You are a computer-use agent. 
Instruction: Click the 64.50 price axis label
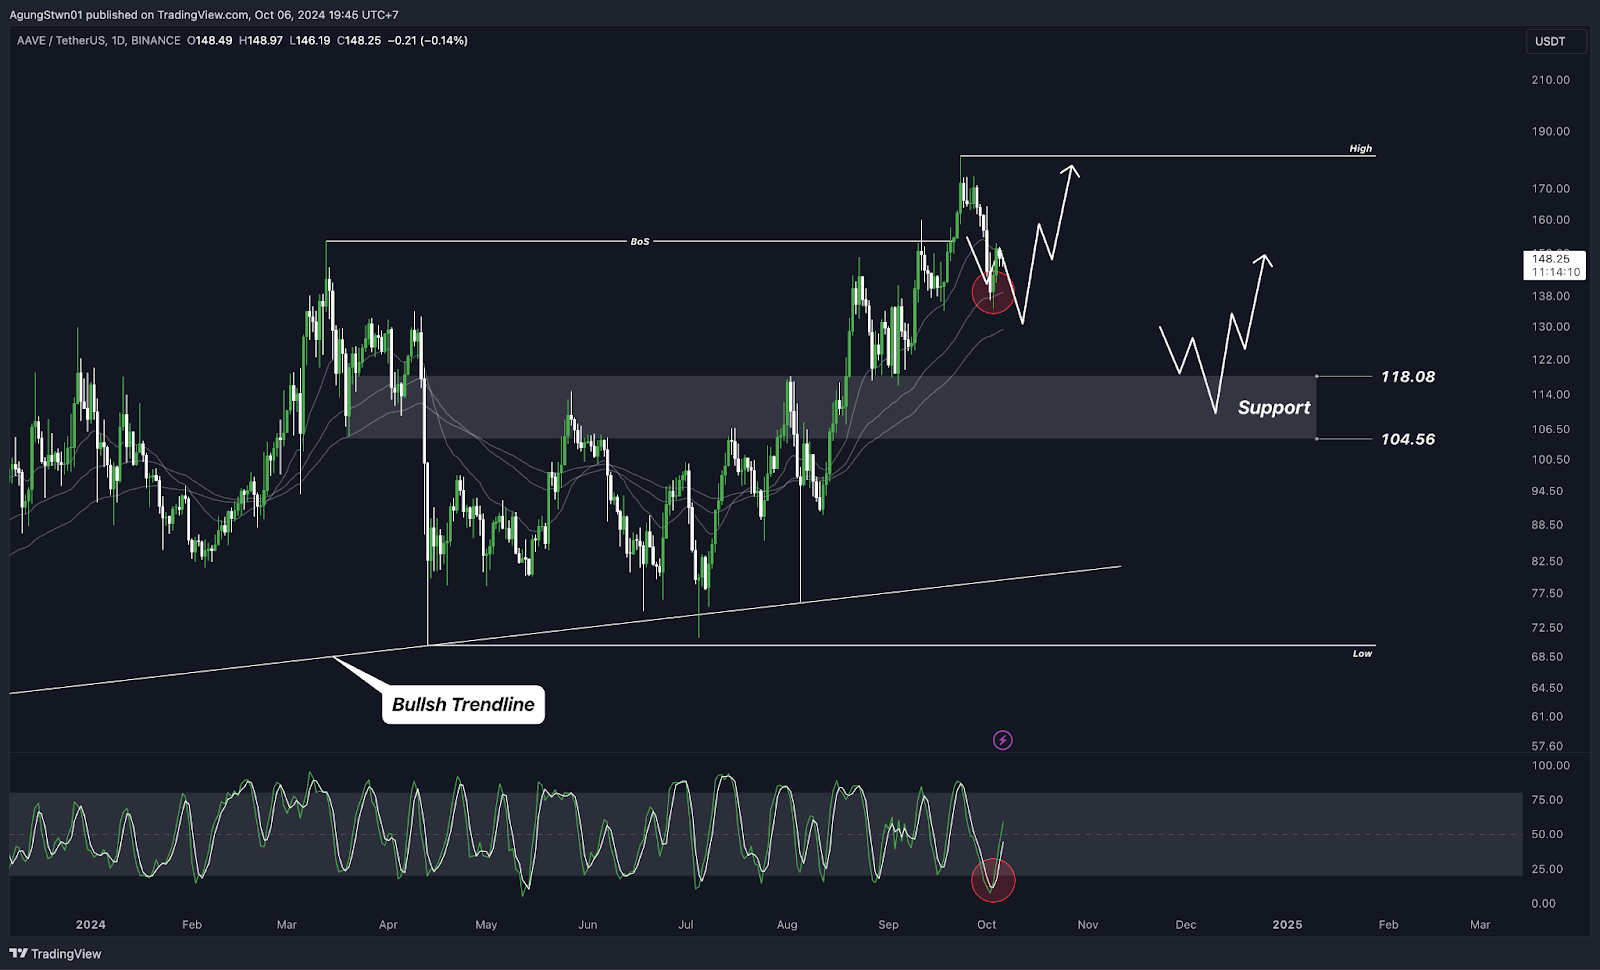[1548, 688]
